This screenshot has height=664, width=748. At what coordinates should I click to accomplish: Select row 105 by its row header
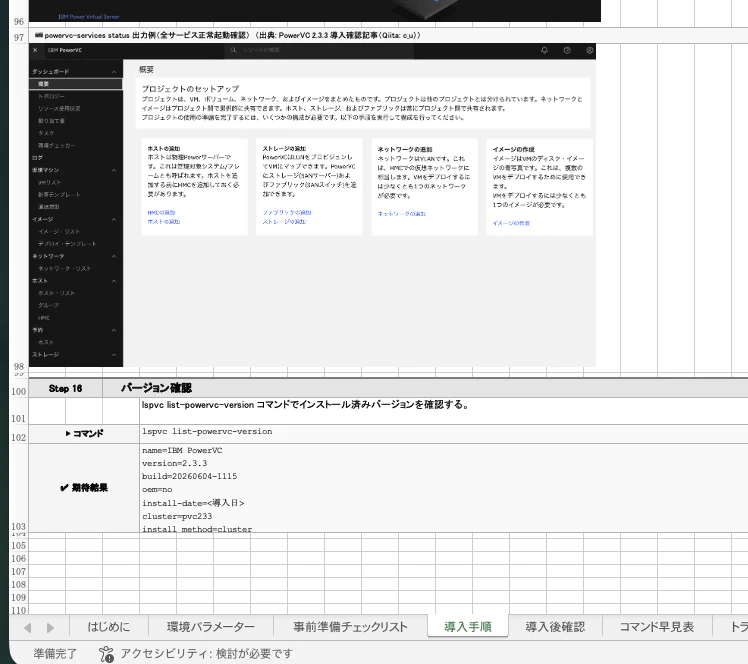coord(19,546)
